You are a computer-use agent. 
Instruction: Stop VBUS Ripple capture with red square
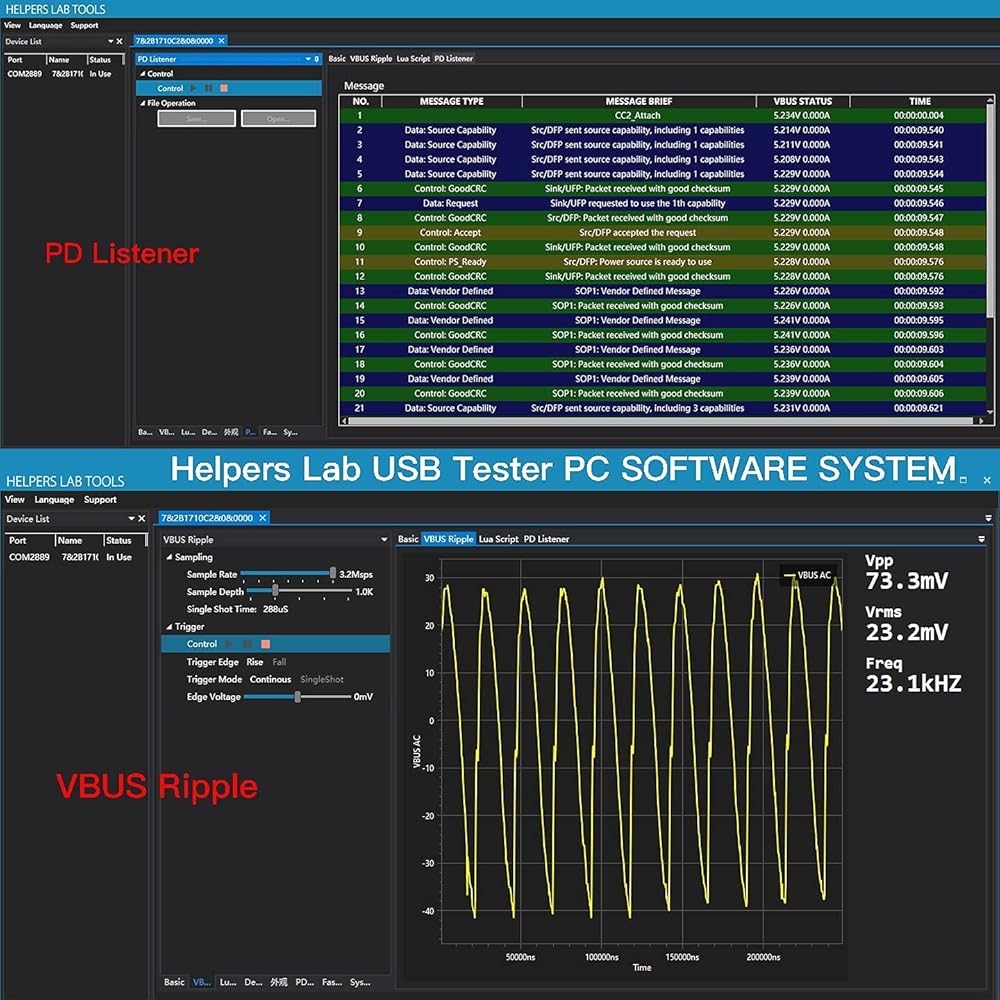[265, 644]
